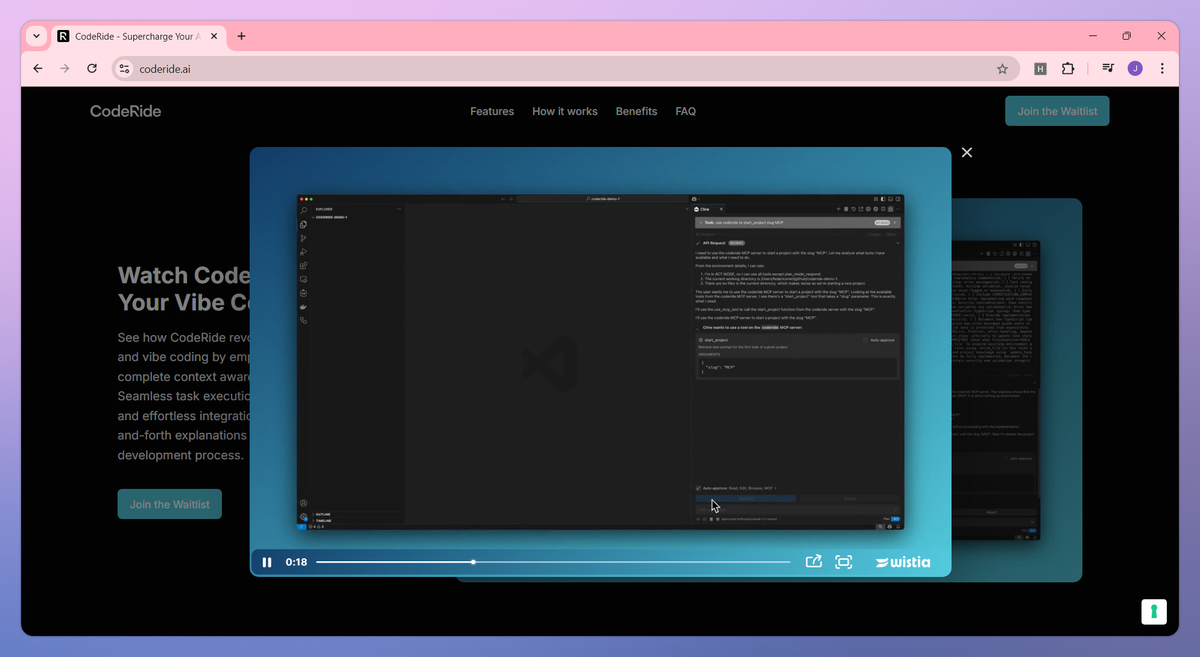View site information for coderide.ai
Screen dimensions: 1200x657
coord(124,69)
